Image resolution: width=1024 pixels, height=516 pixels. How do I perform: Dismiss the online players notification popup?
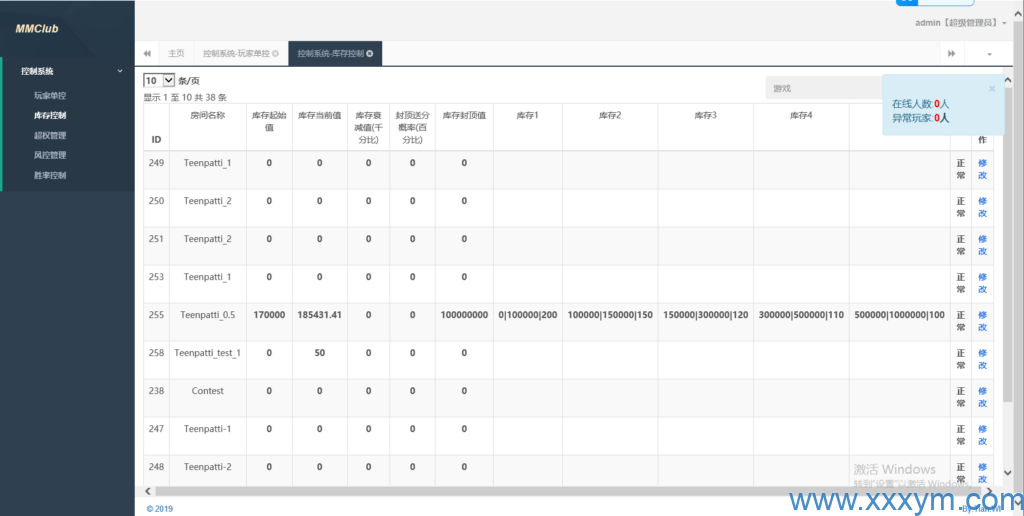coord(991,88)
